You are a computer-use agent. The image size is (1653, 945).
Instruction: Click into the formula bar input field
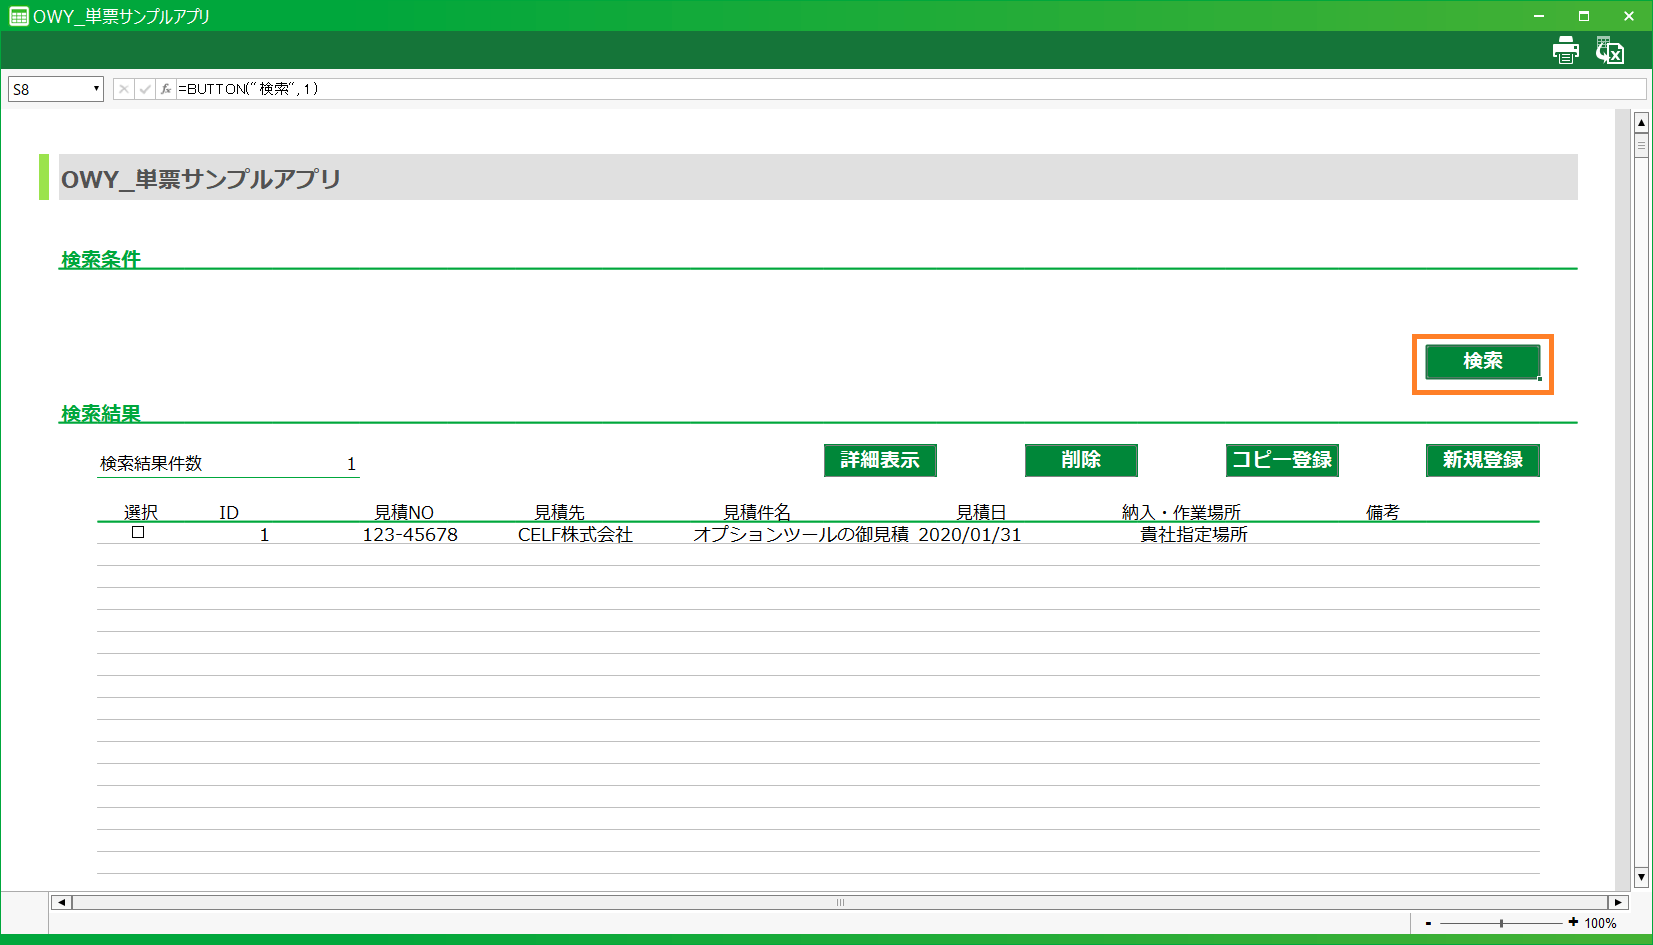coord(900,89)
